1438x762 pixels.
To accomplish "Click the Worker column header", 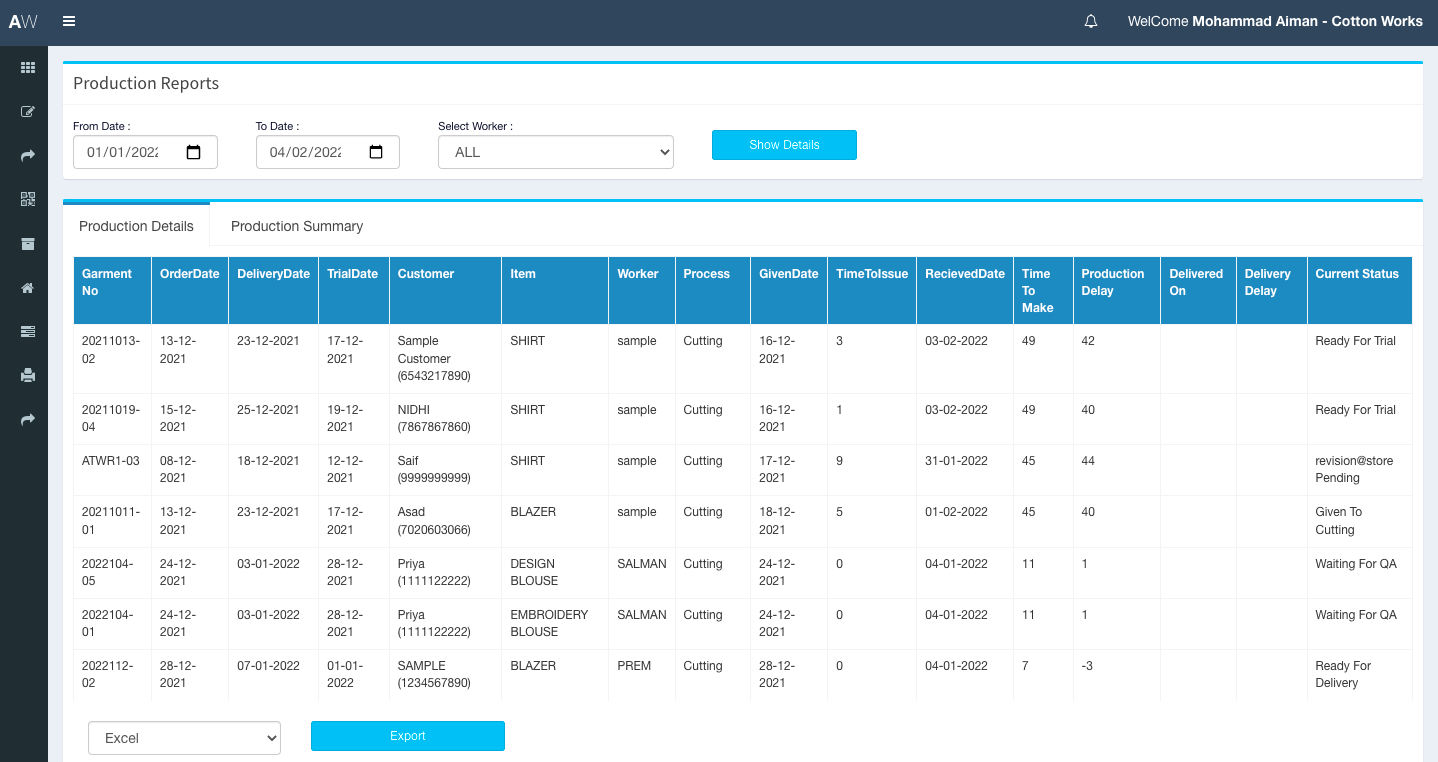I will point(642,290).
